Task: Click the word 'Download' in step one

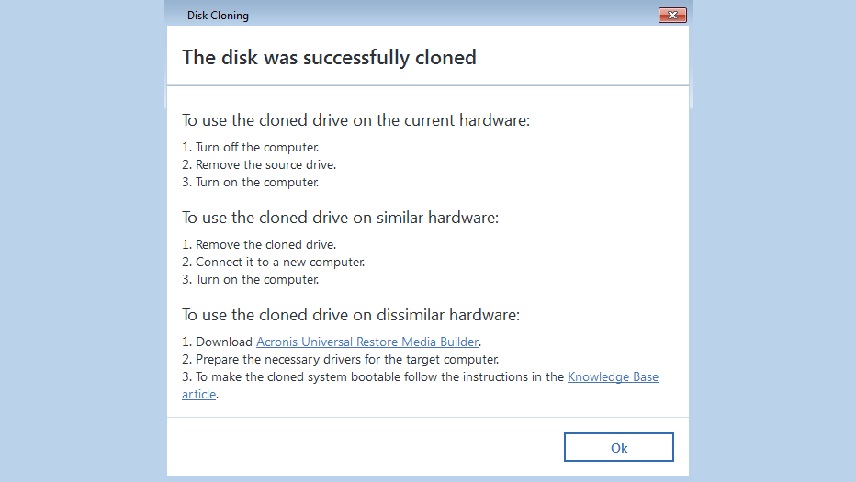Action: tap(224, 342)
